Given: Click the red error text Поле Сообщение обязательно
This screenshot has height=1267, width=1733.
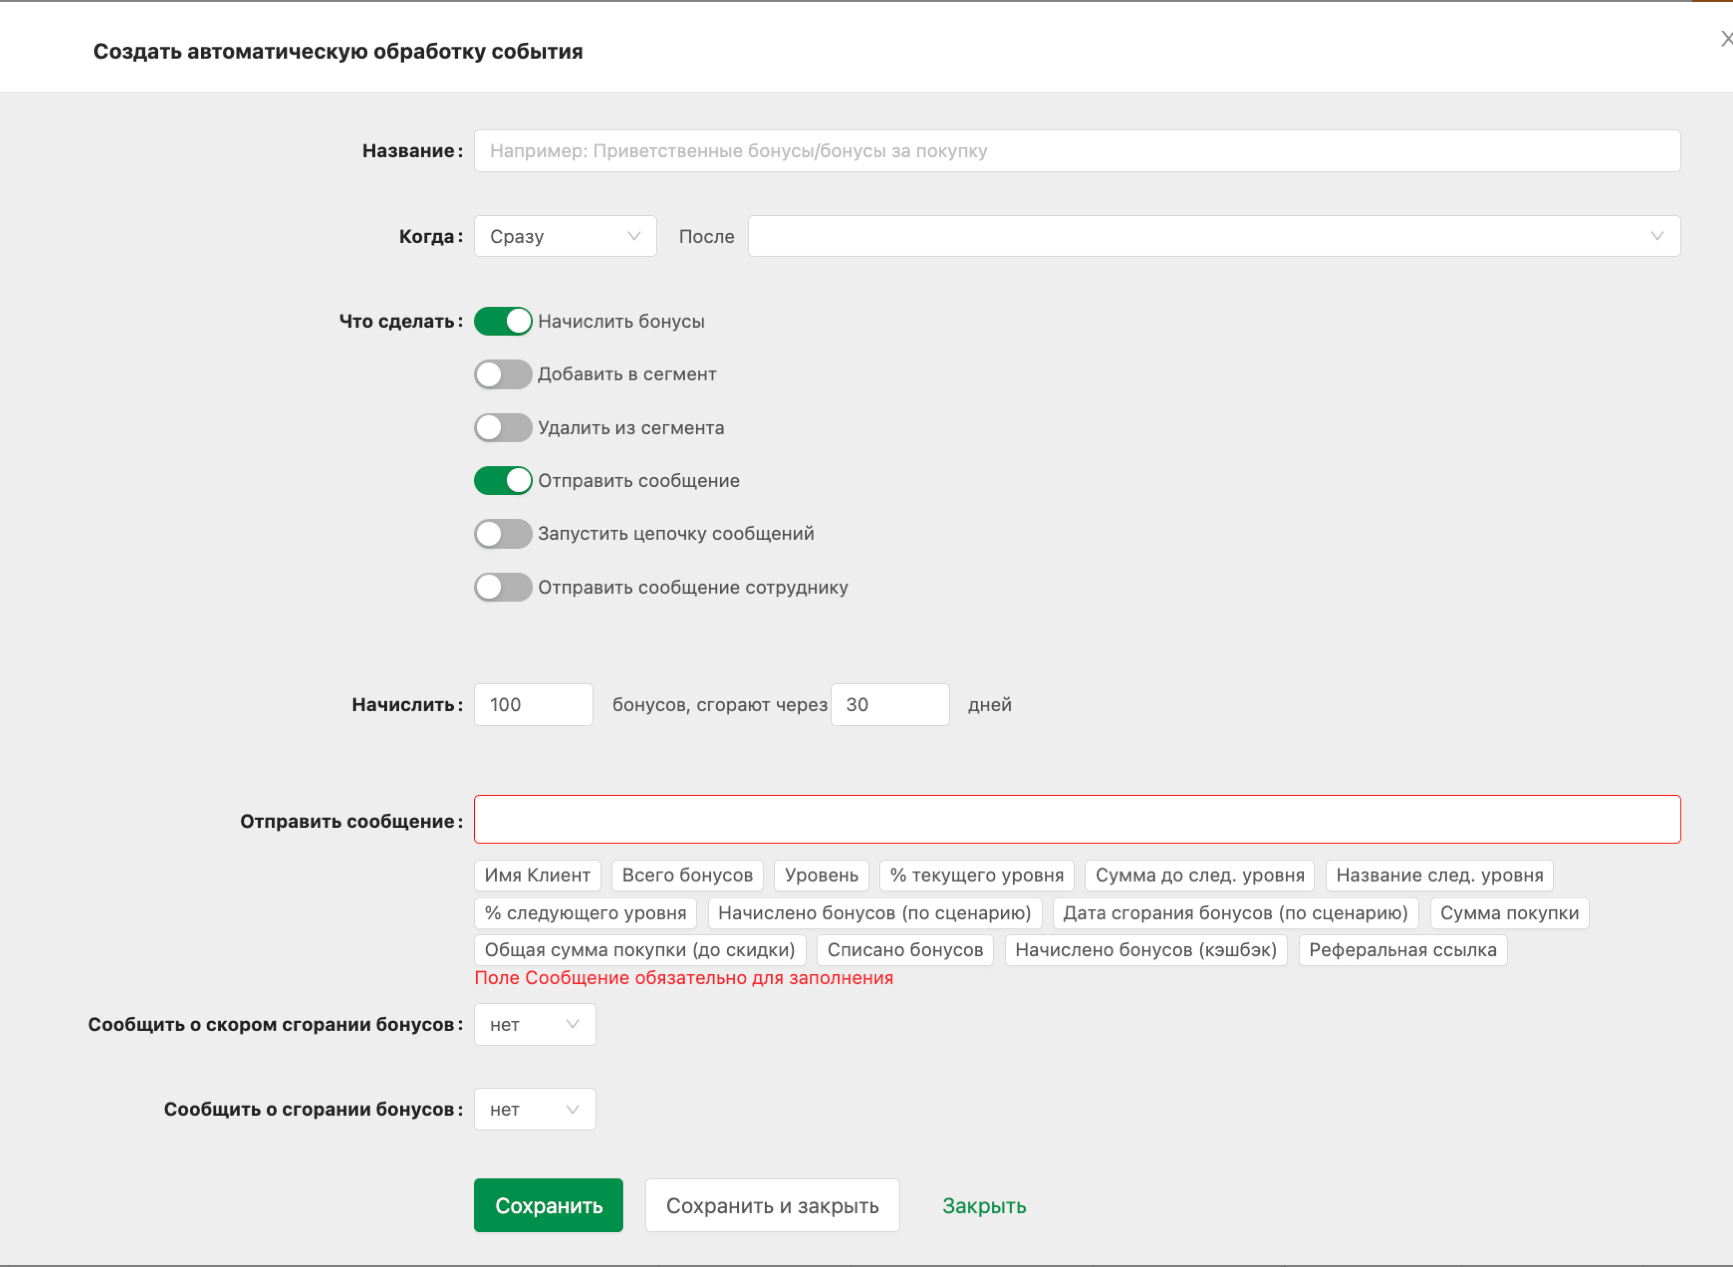Looking at the screenshot, I should click(684, 978).
